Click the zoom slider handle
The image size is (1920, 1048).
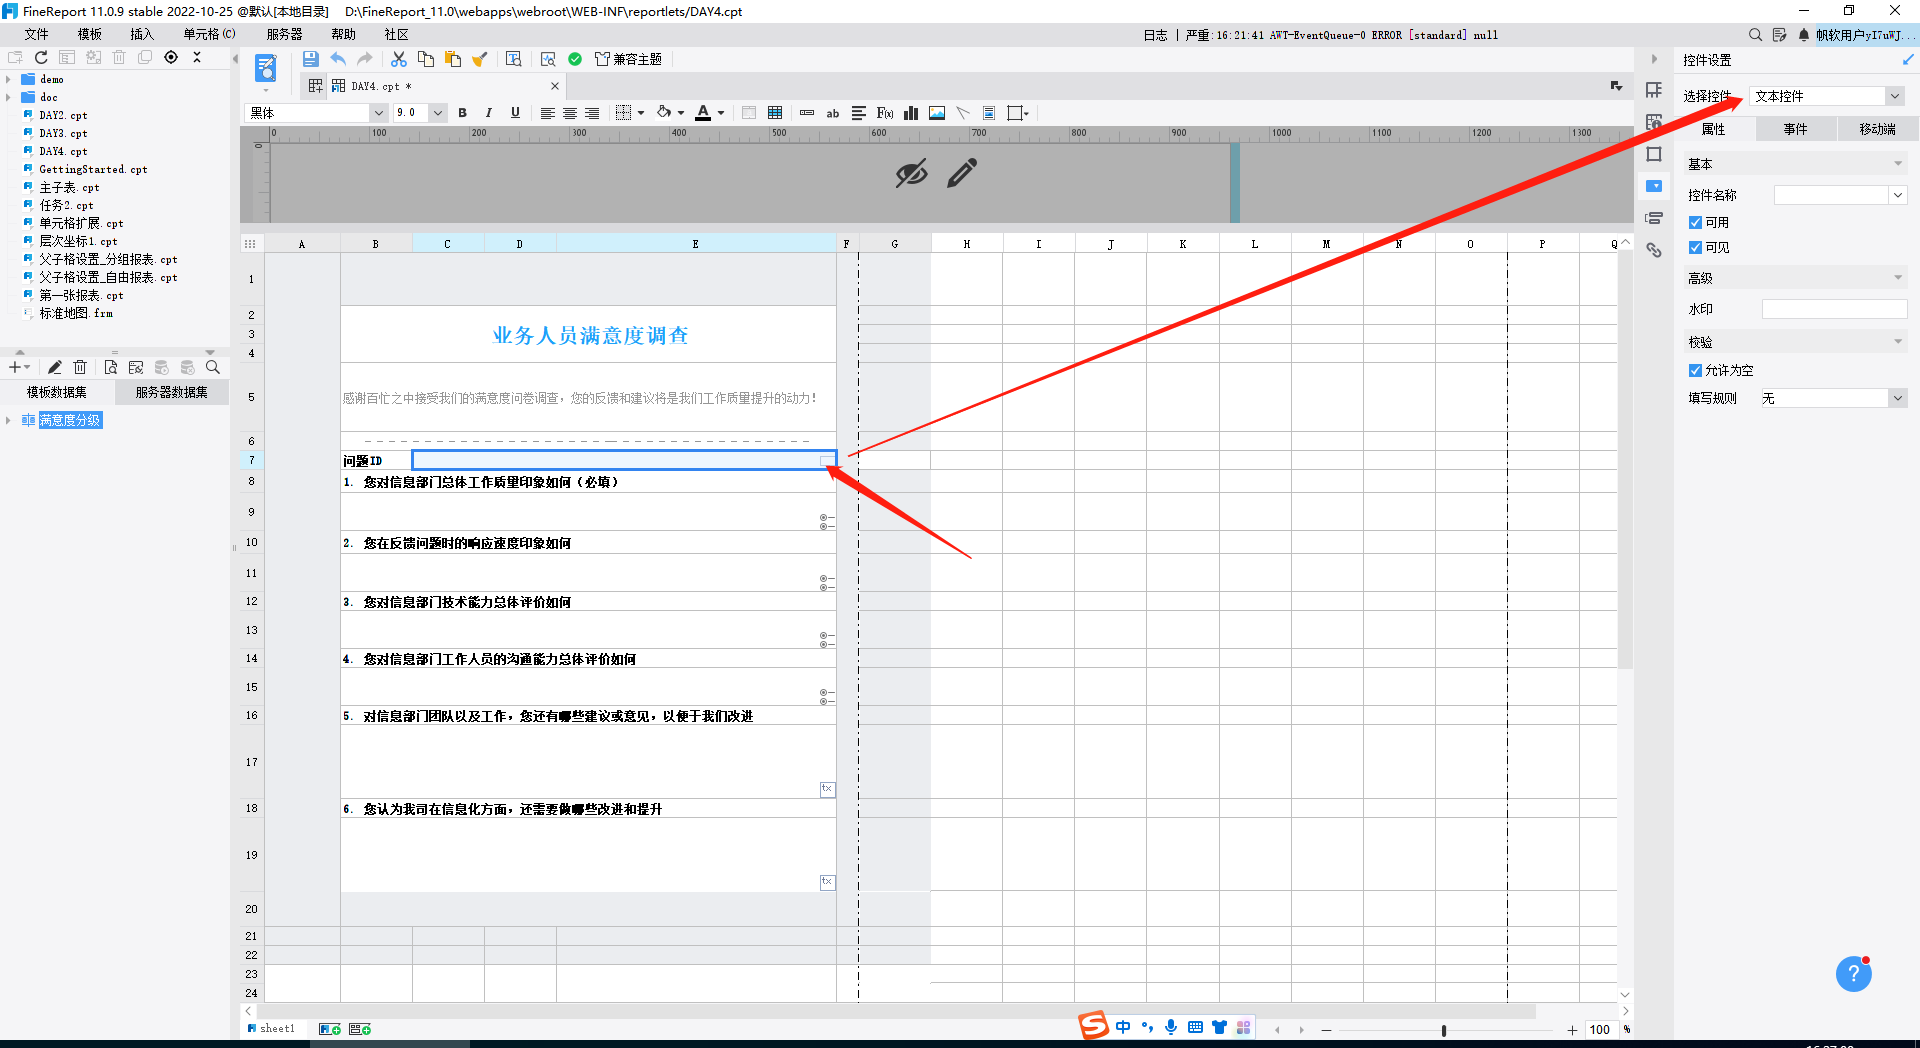pyautogui.click(x=1443, y=1030)
